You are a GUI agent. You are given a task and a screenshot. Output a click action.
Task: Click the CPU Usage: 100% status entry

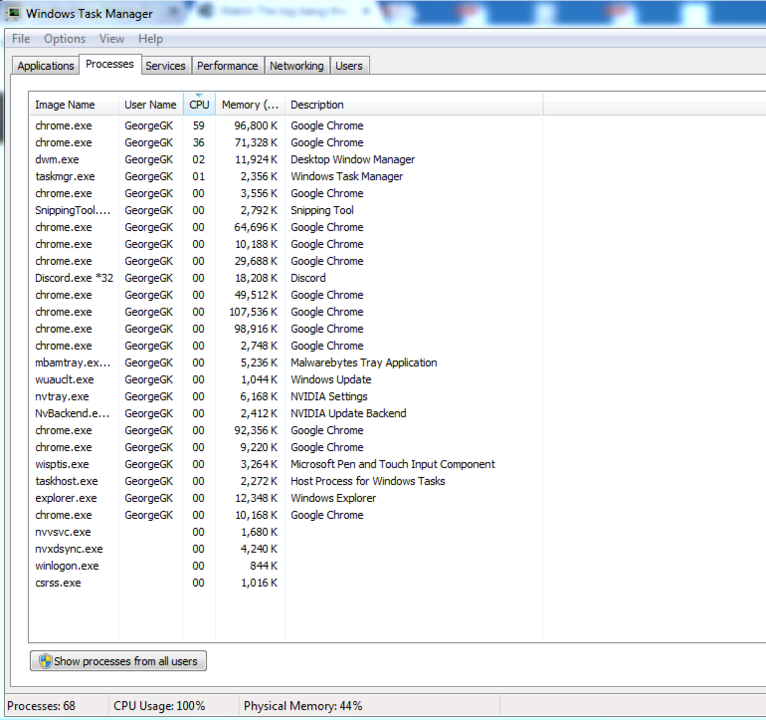159,706
